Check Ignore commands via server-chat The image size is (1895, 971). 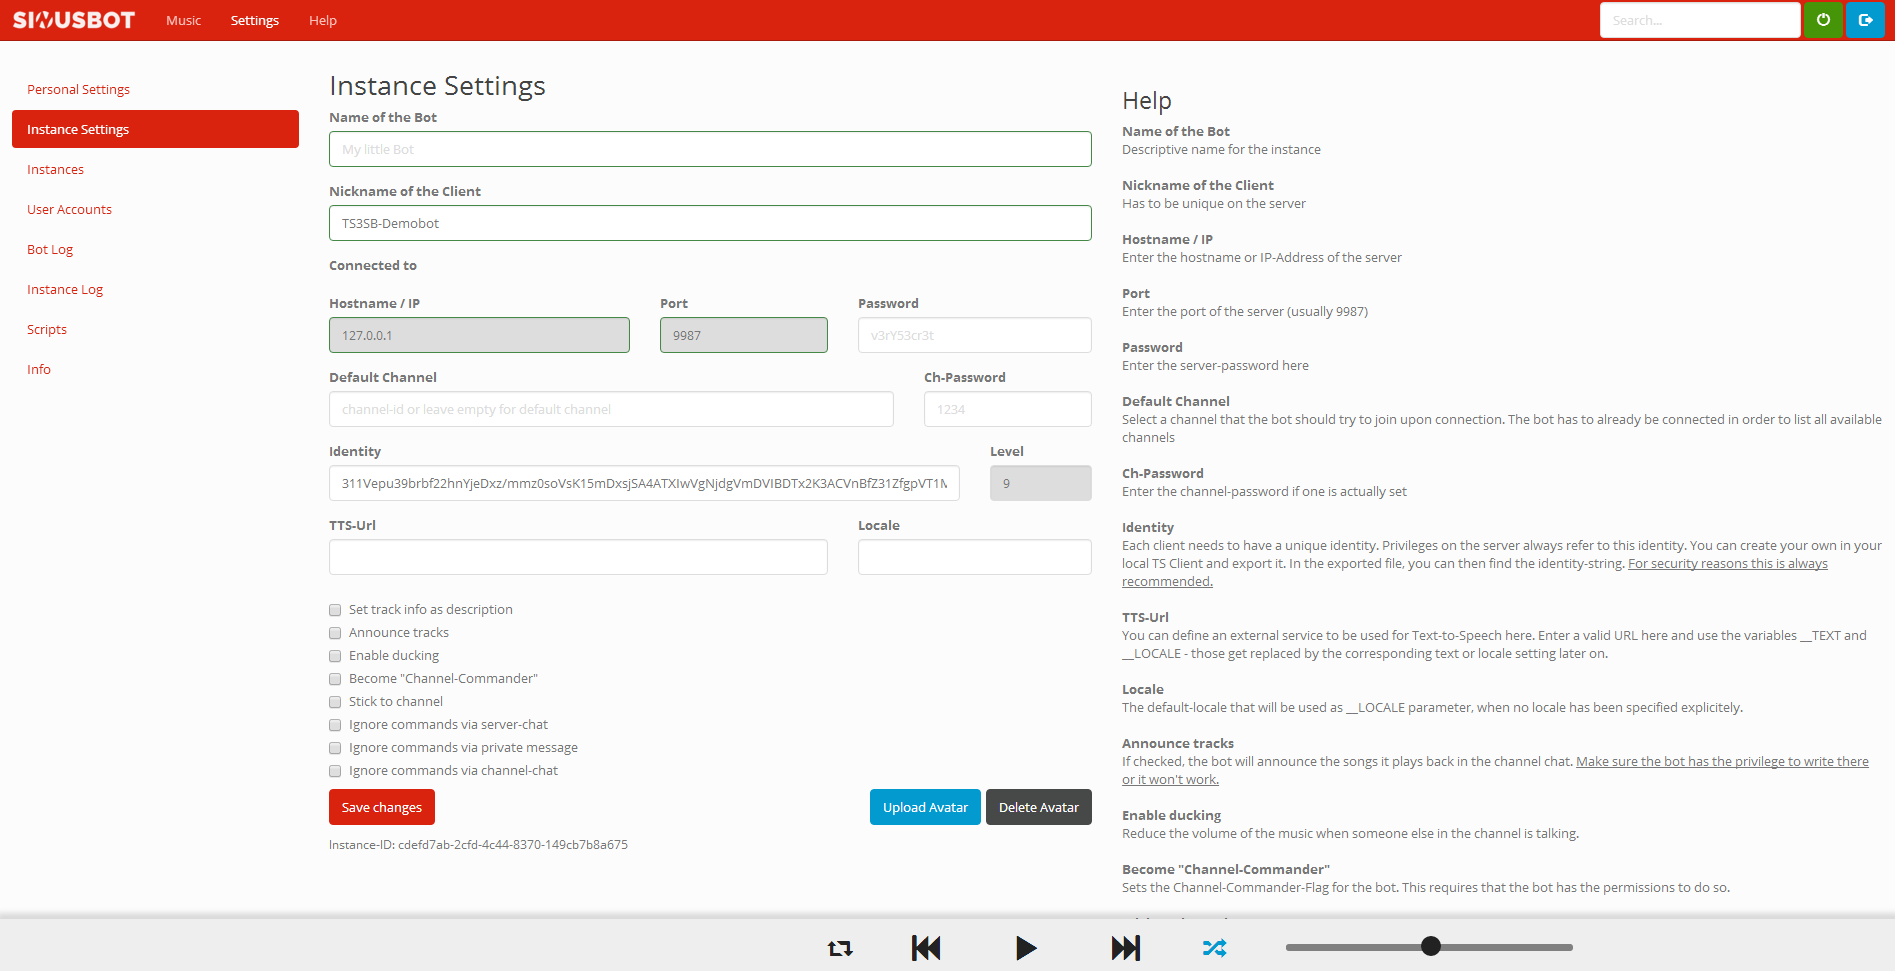coord(335,725)
